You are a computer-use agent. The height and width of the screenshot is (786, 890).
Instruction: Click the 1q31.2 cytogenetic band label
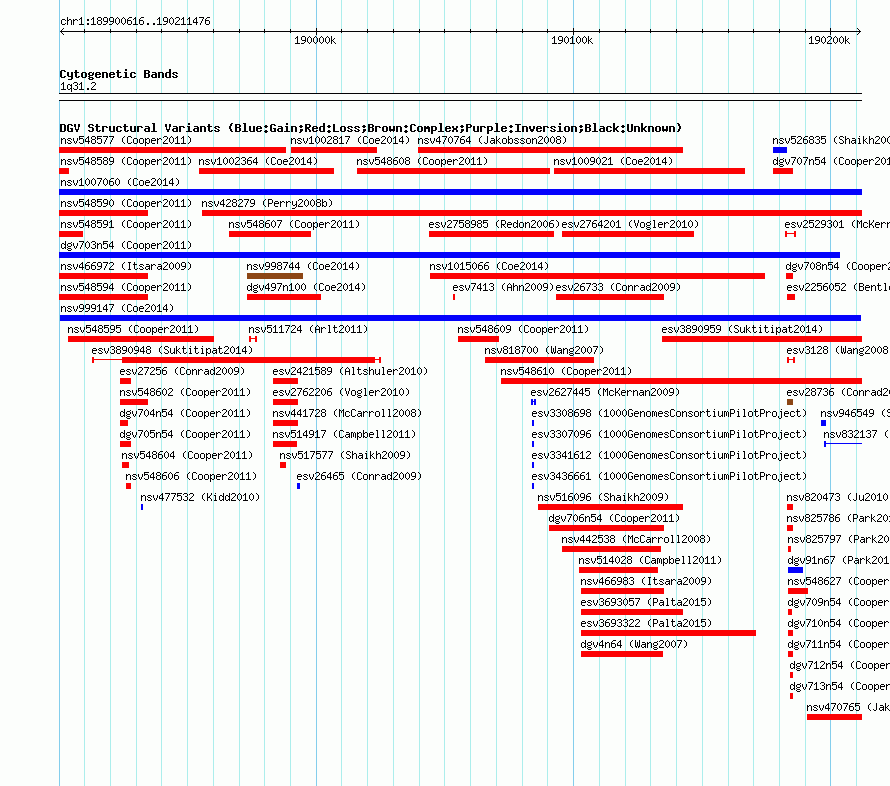click(x=78, y=86)
